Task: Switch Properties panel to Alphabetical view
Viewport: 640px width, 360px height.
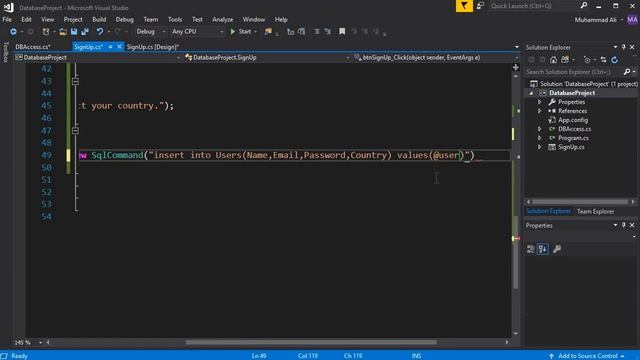Action: (x=543, y=249)
